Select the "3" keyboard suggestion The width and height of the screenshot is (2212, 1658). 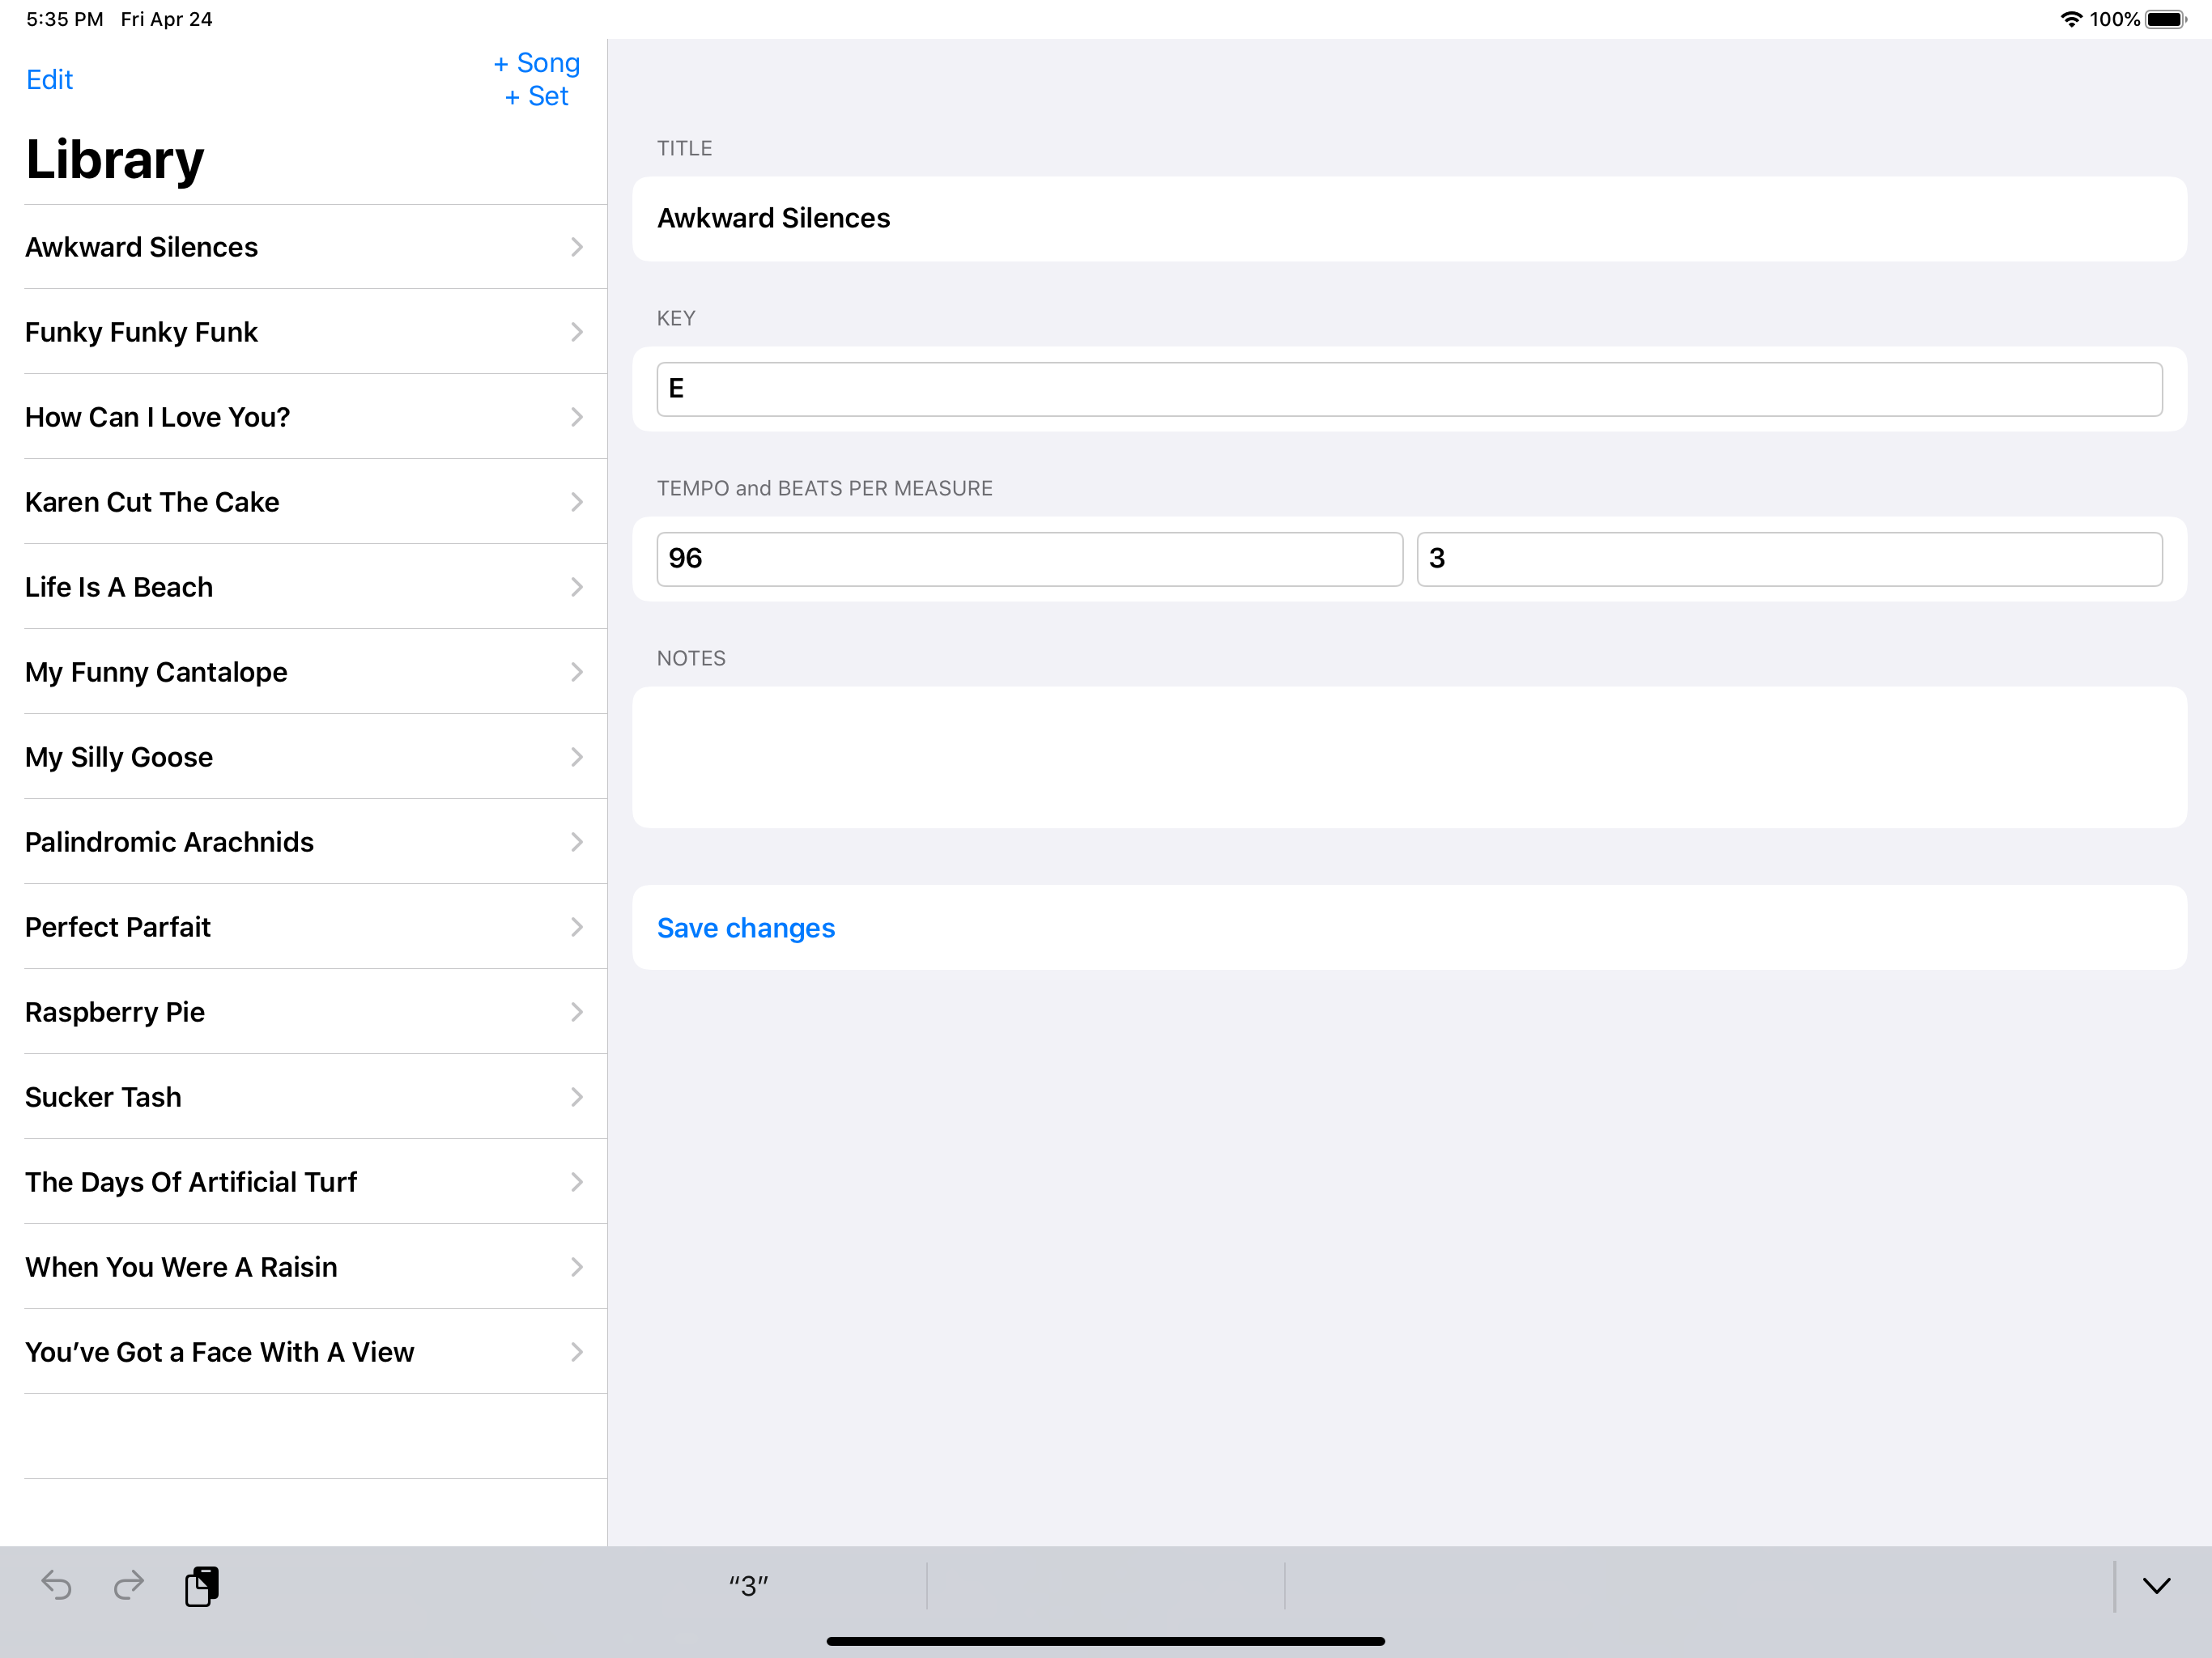[x=748, y=1585]
